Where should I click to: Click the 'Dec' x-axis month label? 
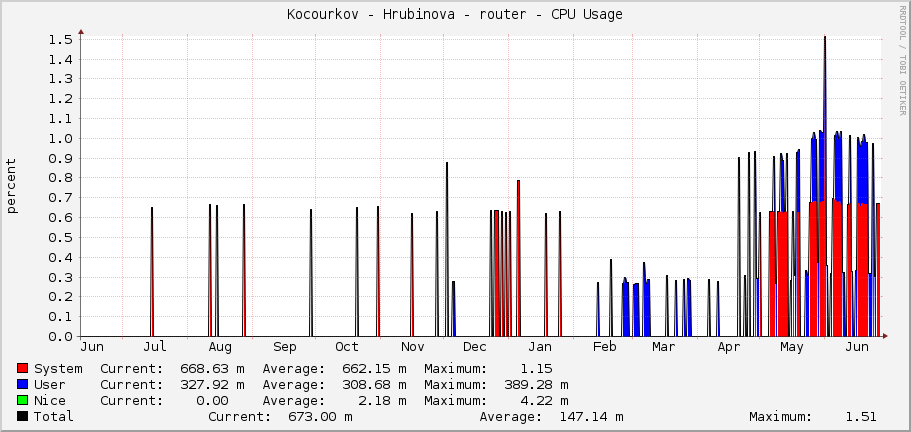point(475,347)
